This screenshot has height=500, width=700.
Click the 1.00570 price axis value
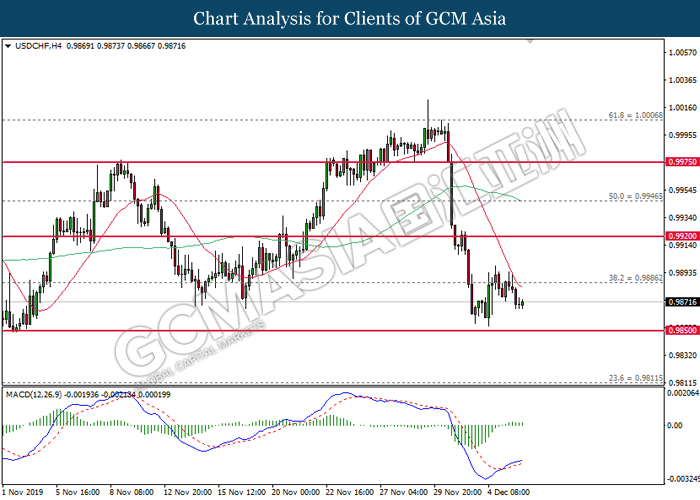683,53
